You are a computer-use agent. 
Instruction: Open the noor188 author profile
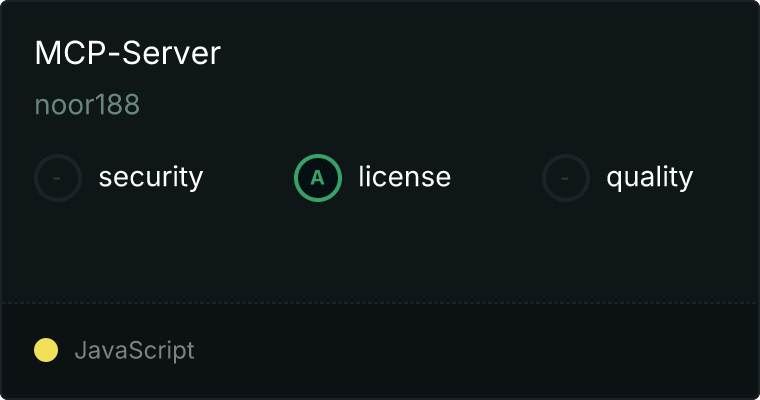tap(87, 104)
